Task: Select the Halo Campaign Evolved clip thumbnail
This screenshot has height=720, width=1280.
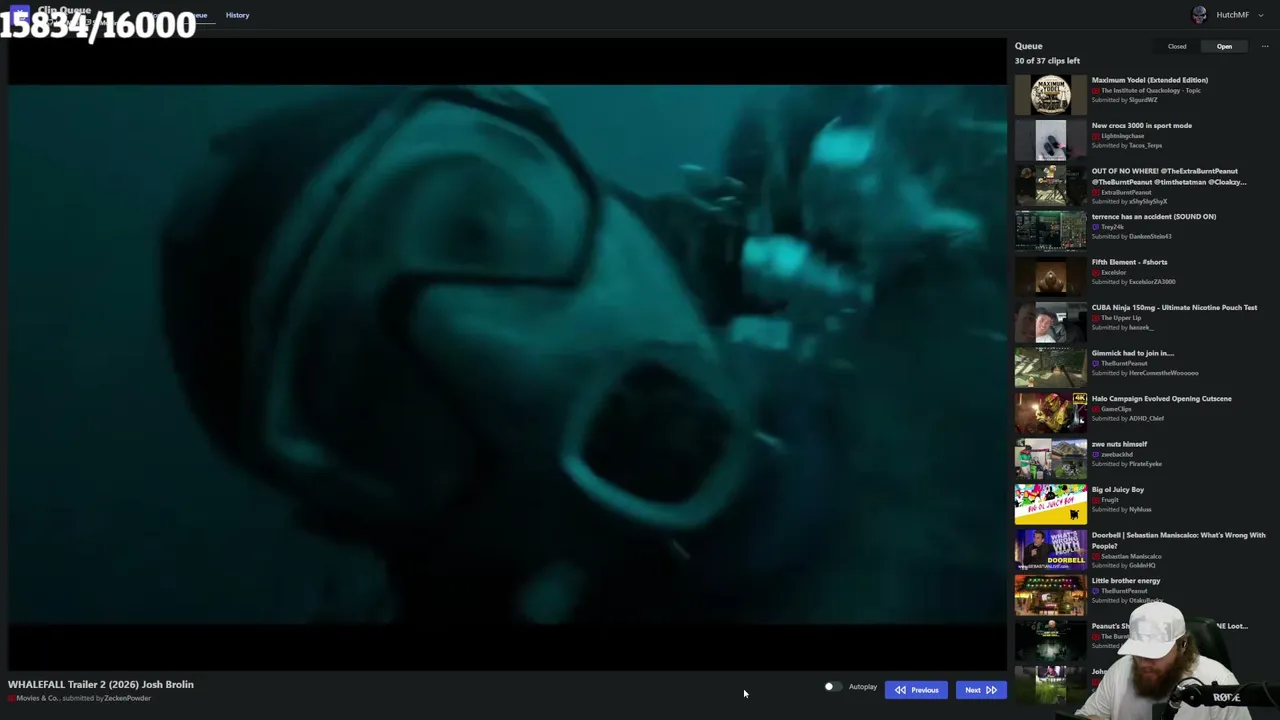Action: [1050, 414]
